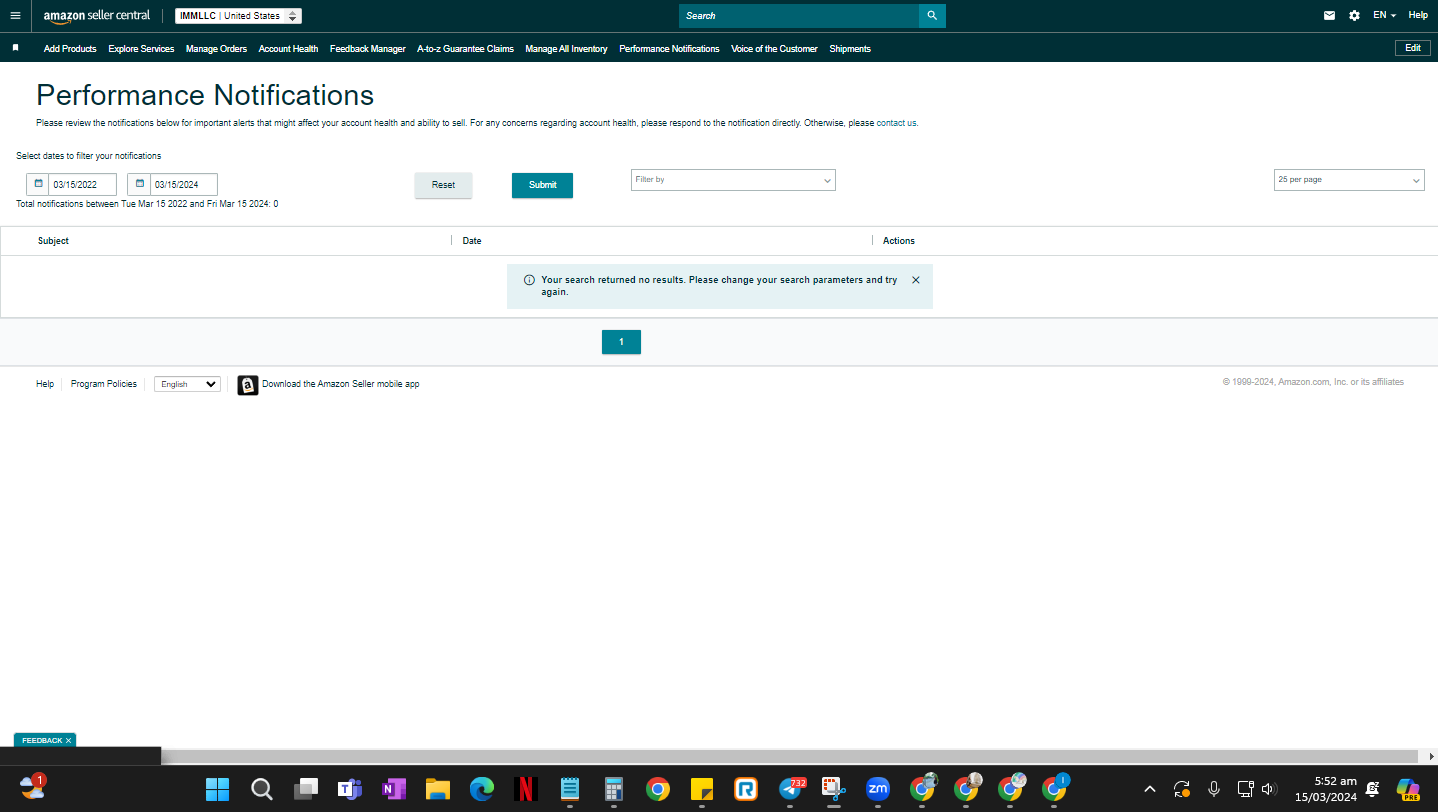Launch Microsoft Edge from the taskbar
The image size is (1438, 812).
[x=482, y=789]
